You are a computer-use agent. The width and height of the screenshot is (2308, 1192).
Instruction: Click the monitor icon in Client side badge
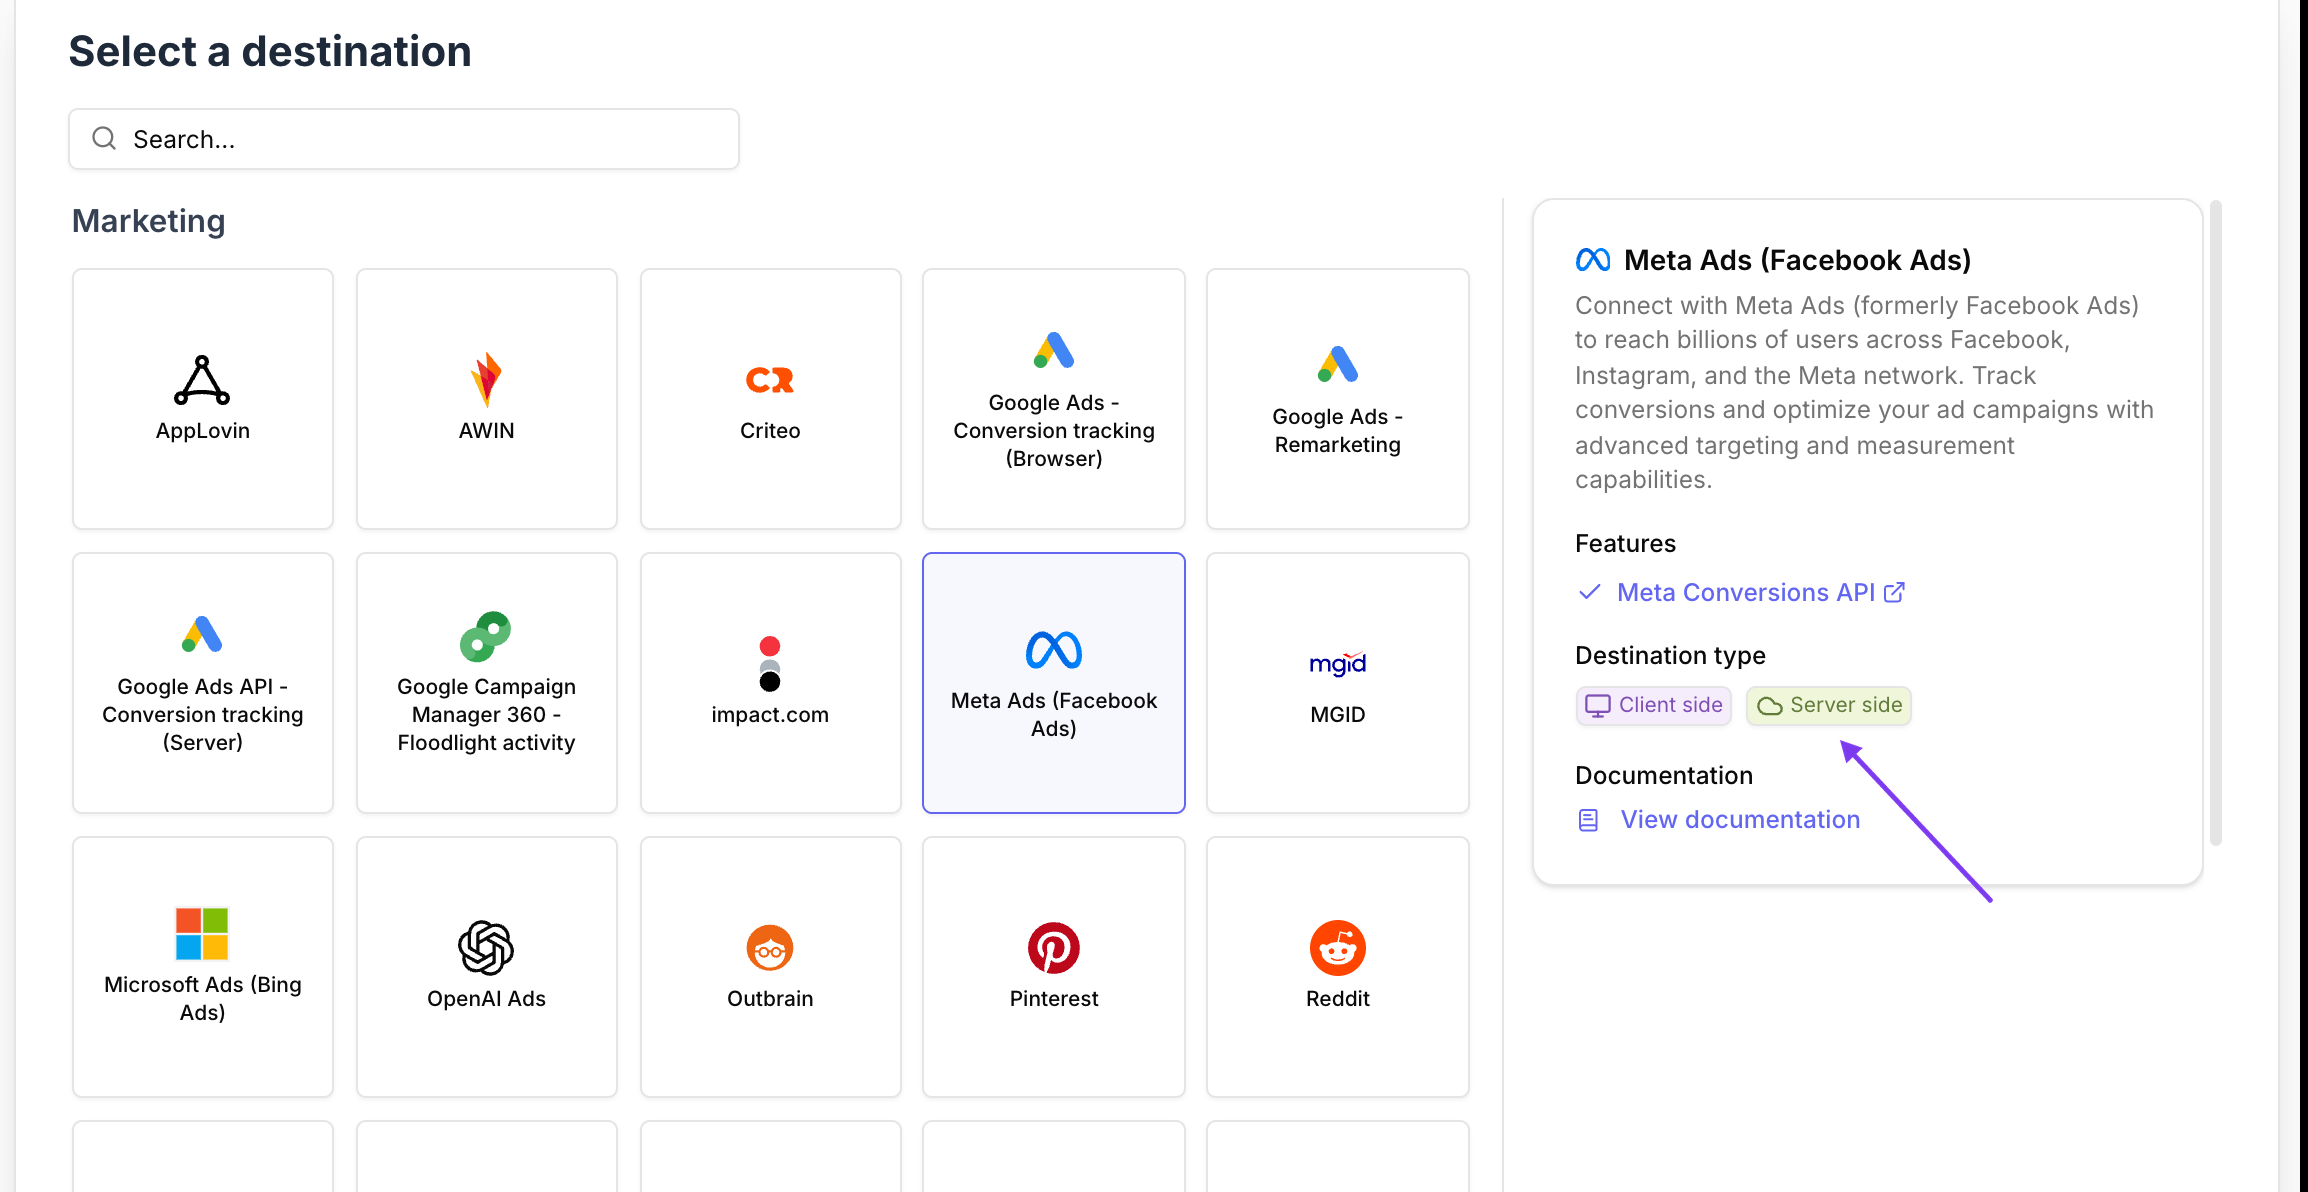(x=1598, y=705)
